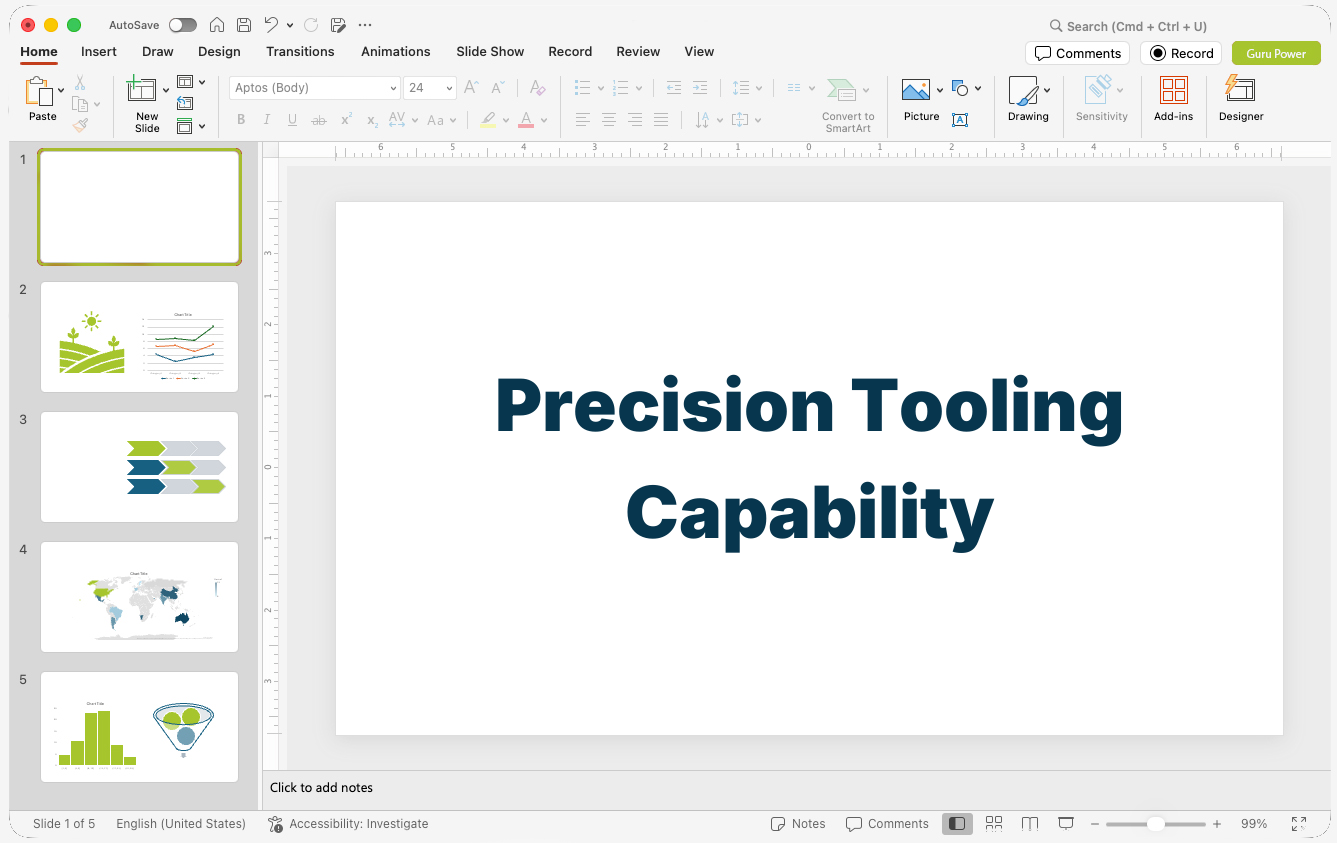The height and width of the screenshot is (843, 1337).
Task: Click the Paste clipboard icon
Action: point(39,91)
